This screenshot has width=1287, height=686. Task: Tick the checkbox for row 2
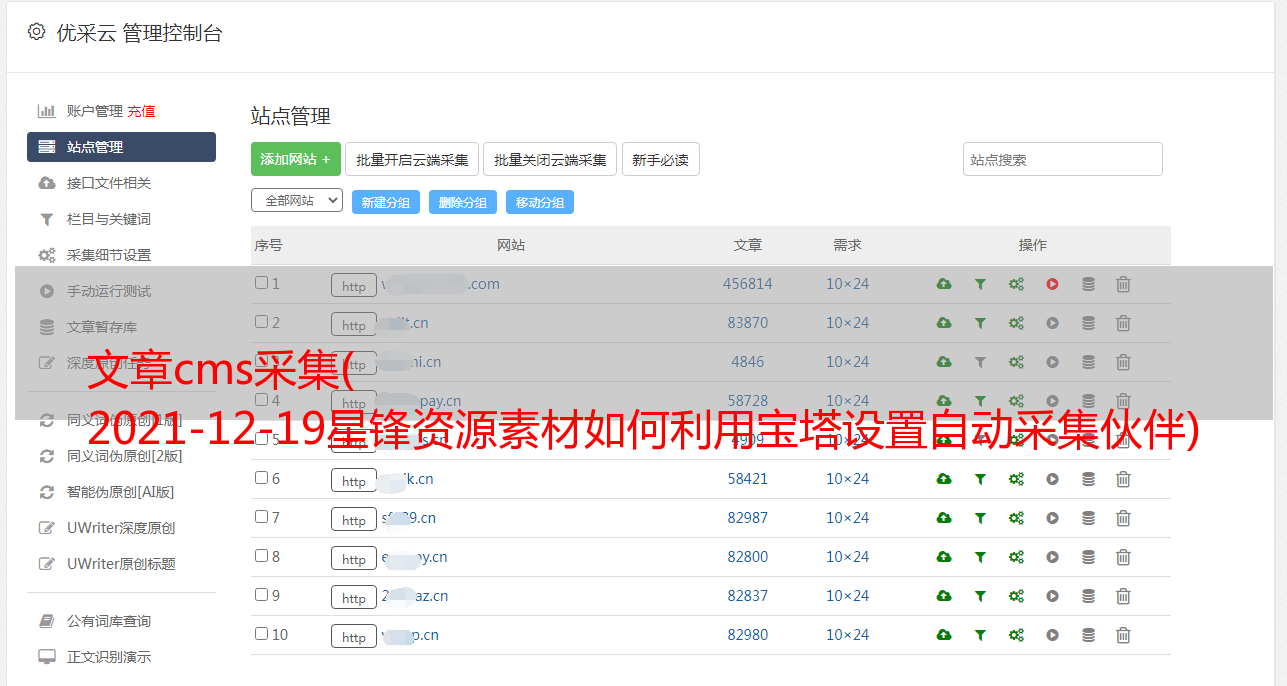(261, 322)
